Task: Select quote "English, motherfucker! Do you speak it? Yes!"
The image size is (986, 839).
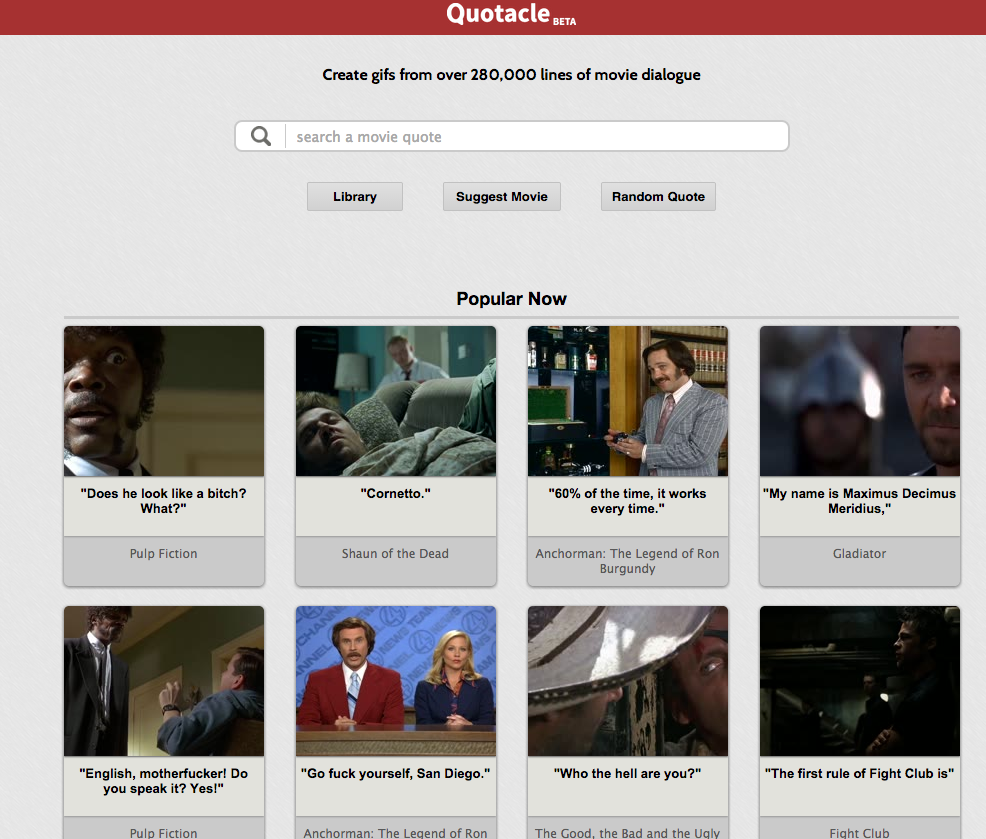Action: pyautogui.click(x=163, y=781)
